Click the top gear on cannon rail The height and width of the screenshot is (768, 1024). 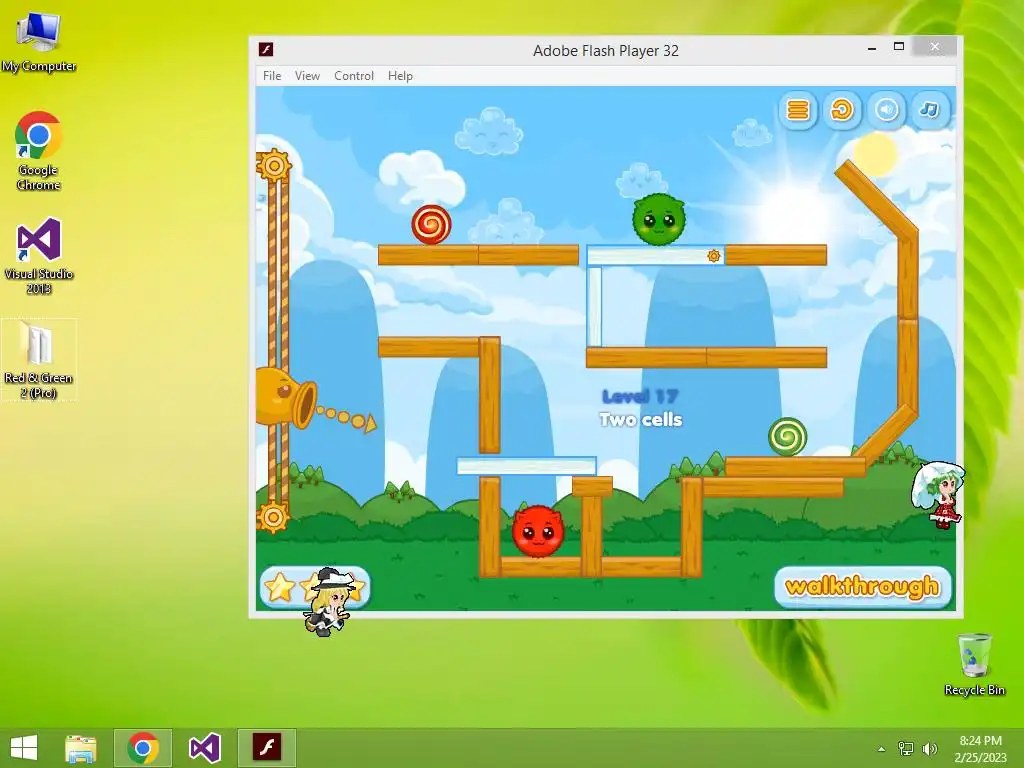pyautogui.click(x=274, y=166)
